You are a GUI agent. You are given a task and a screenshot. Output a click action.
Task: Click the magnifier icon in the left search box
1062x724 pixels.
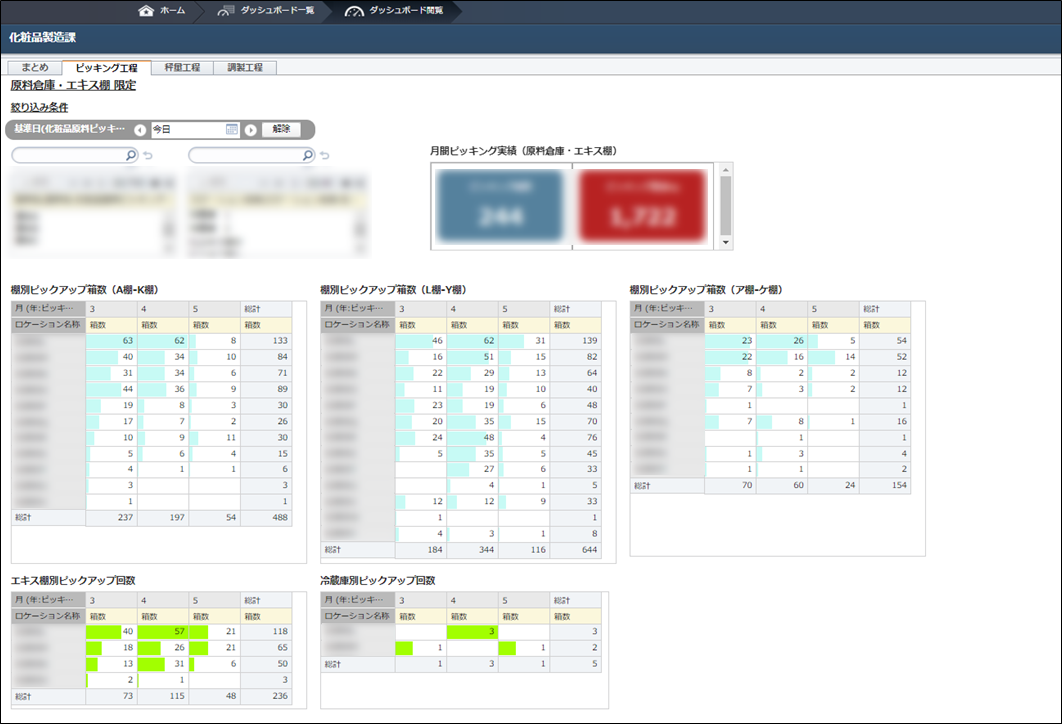(x=130, y=155)
